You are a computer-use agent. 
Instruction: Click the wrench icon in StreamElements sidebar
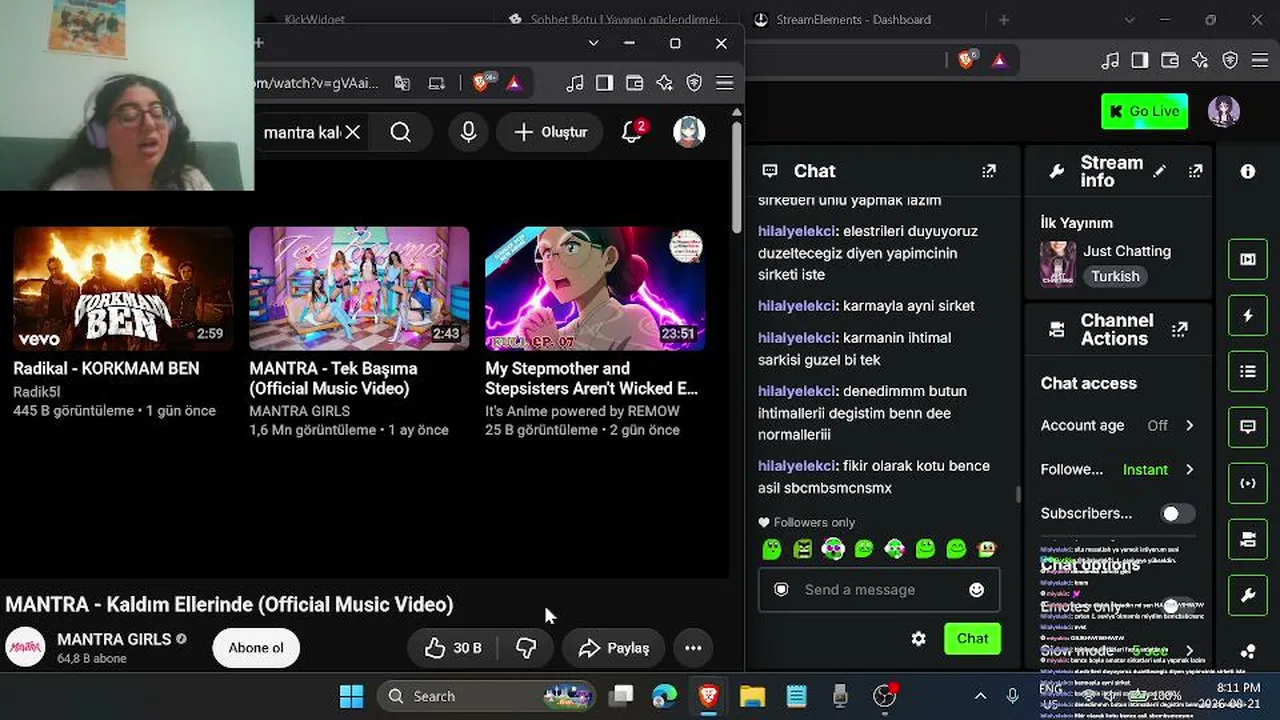1248,596
